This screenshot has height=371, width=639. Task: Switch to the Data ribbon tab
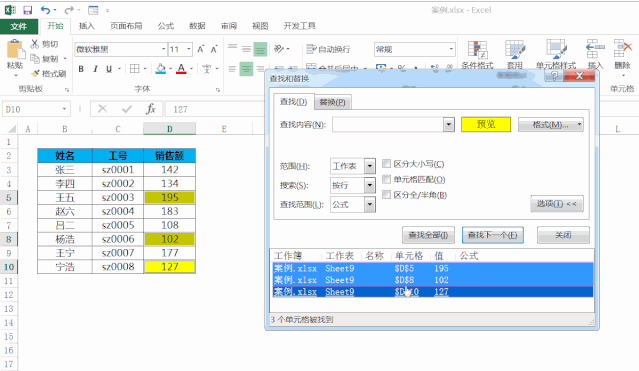197,26
